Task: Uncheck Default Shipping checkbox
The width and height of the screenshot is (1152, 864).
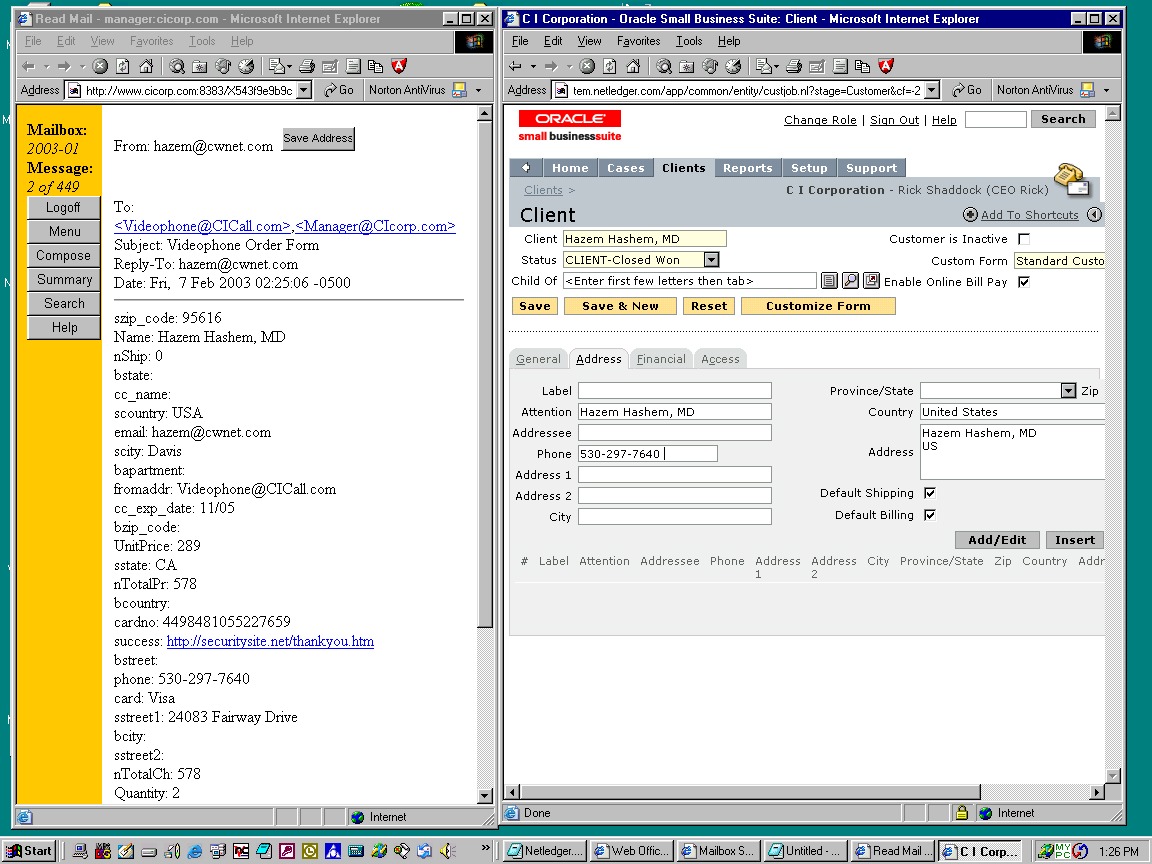Action: pos(929,493)
